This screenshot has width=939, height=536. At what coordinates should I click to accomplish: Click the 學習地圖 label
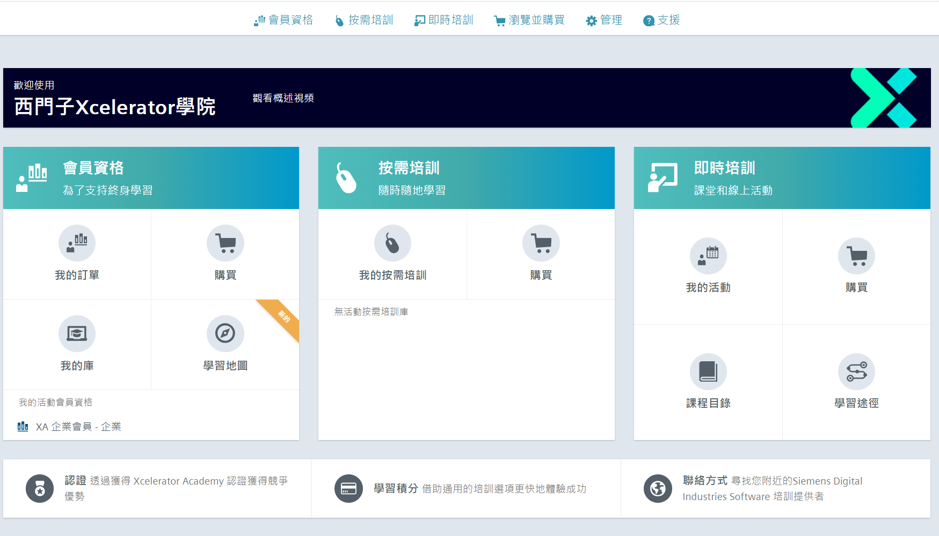[x=225, y=366]
